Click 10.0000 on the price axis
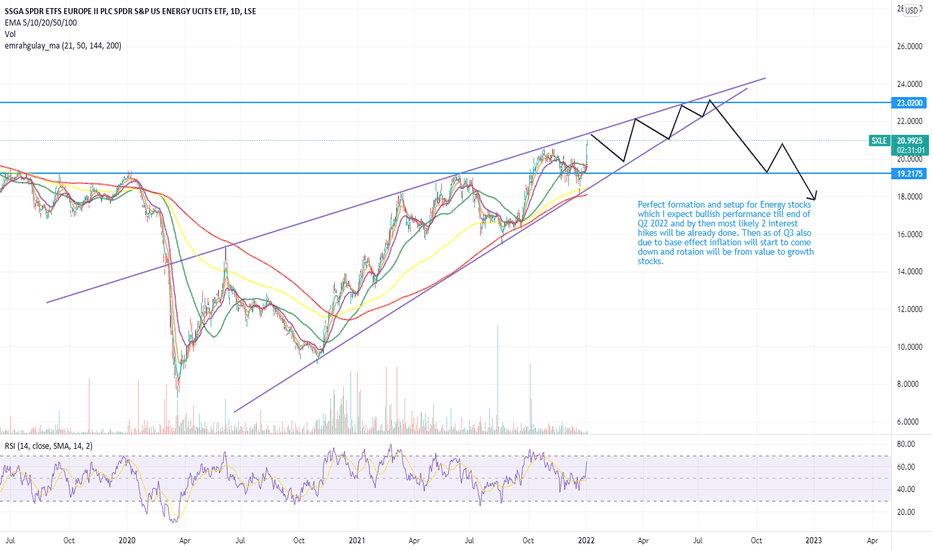This screenshot has height=550, width=932. pyautogui.click(x=909, y=347)
